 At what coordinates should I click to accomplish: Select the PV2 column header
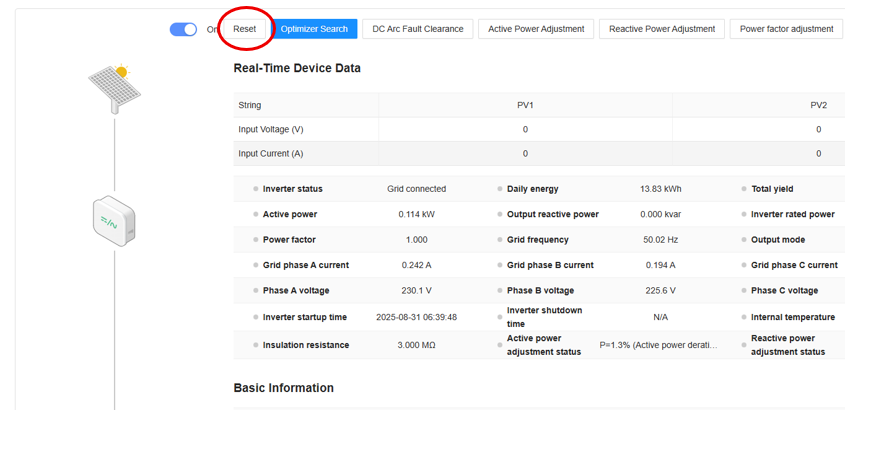[818, 105]
